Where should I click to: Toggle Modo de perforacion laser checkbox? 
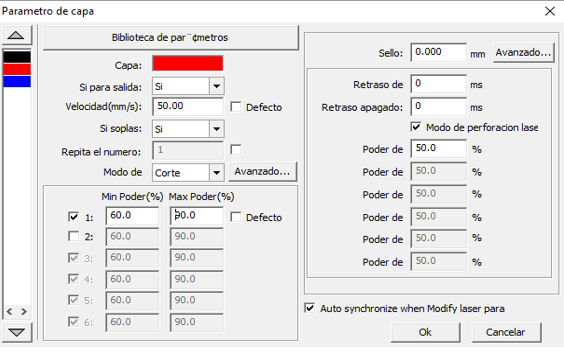[416, 127]
